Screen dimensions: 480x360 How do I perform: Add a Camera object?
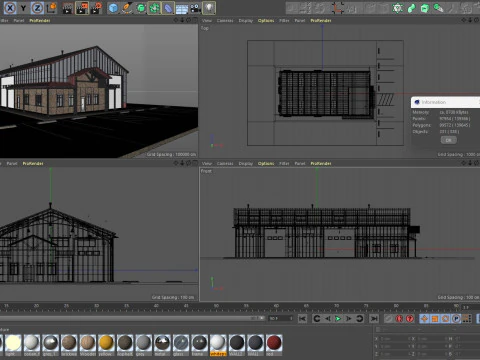(195, 8)
